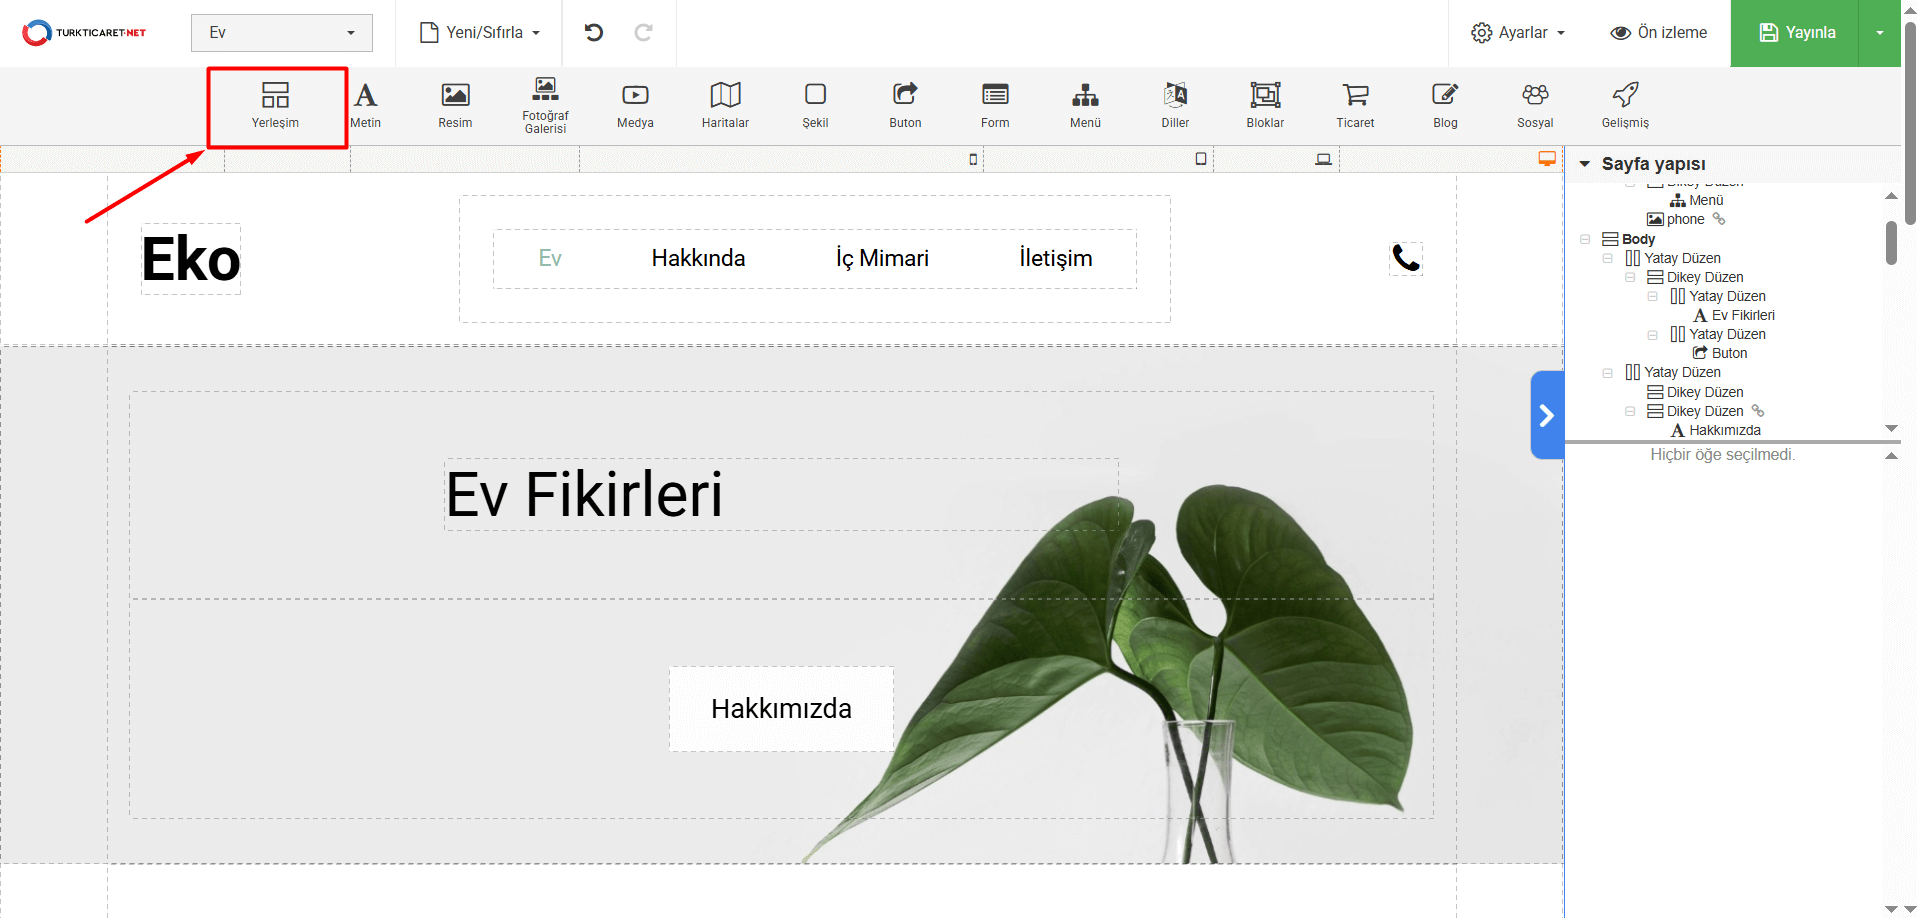
Task: Click the Hakkında navigation menu item
Action: 698,258
